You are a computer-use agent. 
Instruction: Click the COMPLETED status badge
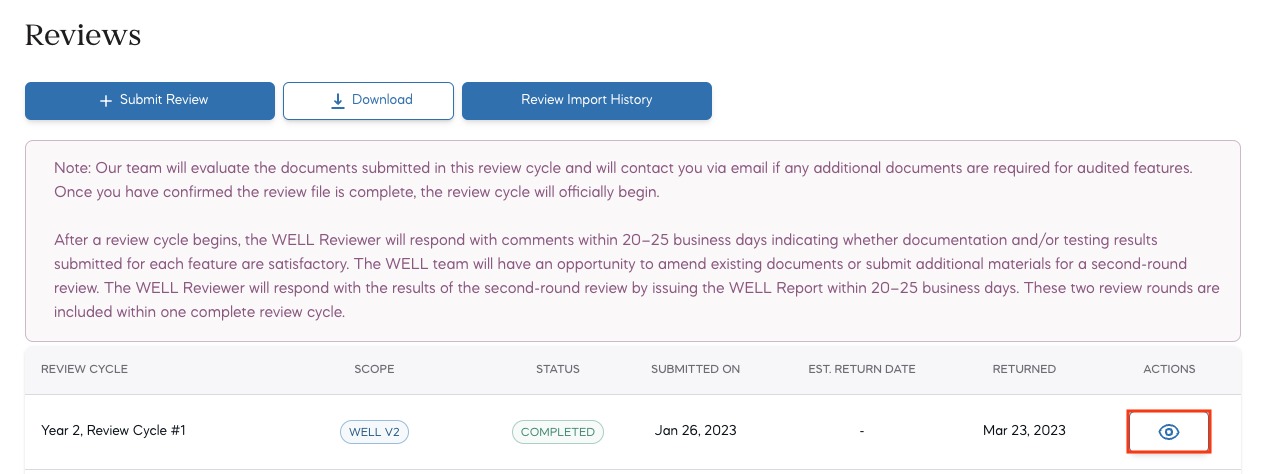point(558,432)
